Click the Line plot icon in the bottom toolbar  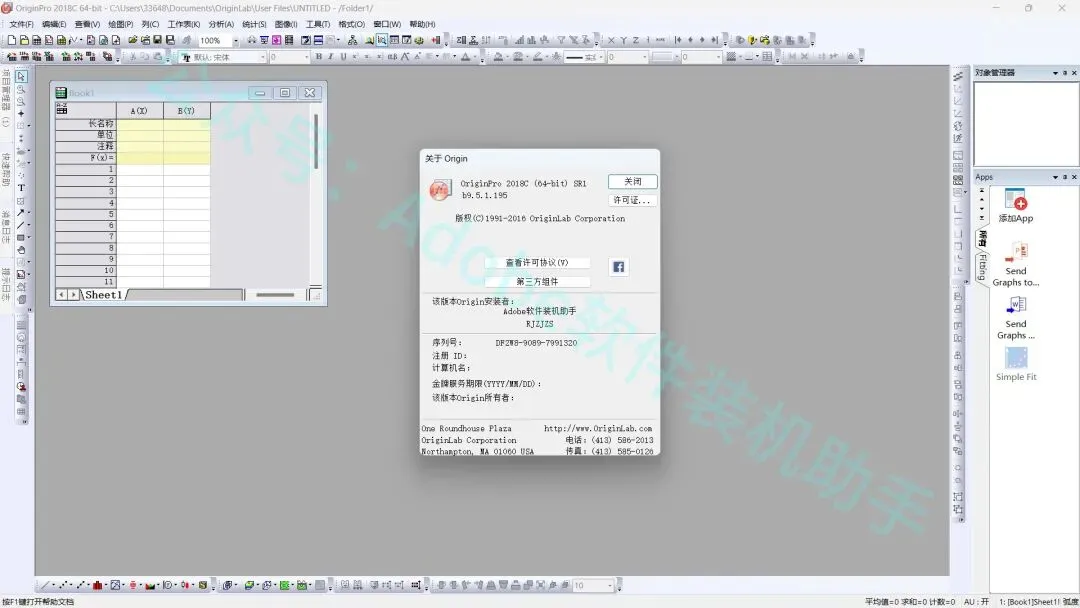coord(45,585)
